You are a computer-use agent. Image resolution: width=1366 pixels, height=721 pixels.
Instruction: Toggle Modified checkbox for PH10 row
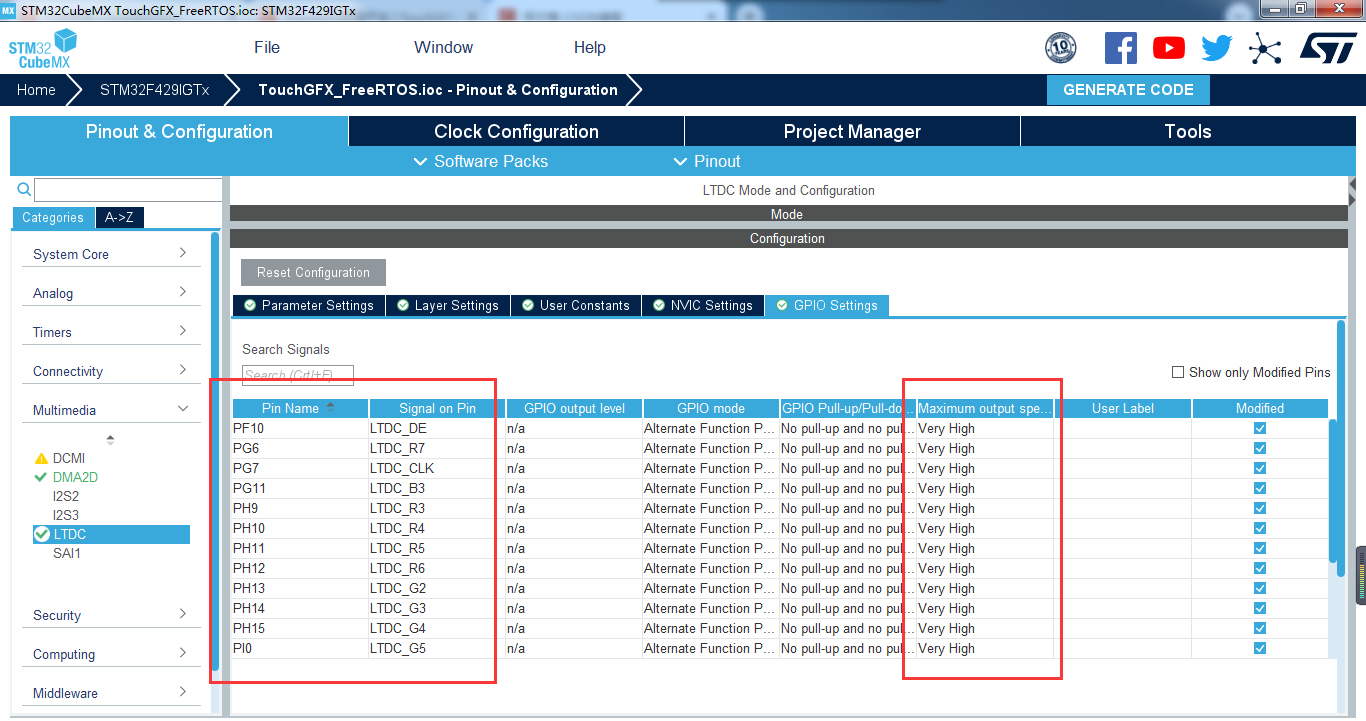pos(1260,528)
